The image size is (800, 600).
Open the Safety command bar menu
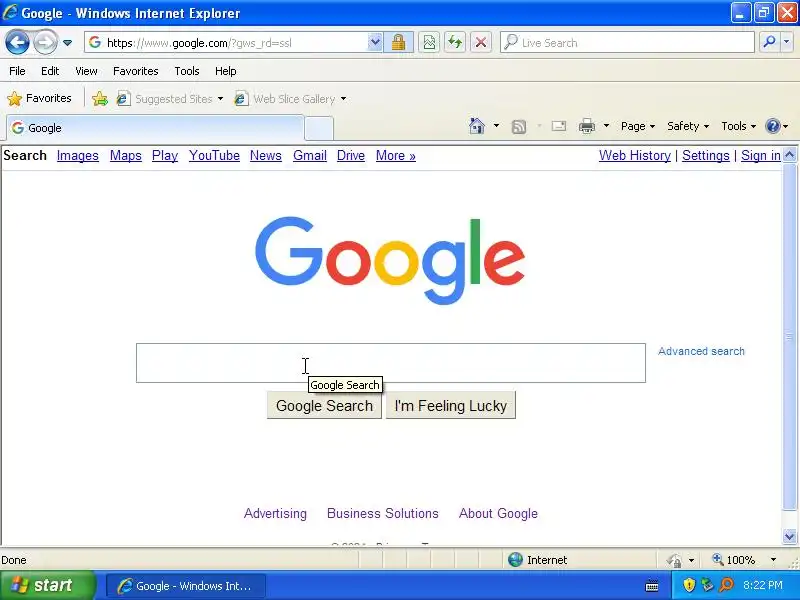click(x=688, y=126)
